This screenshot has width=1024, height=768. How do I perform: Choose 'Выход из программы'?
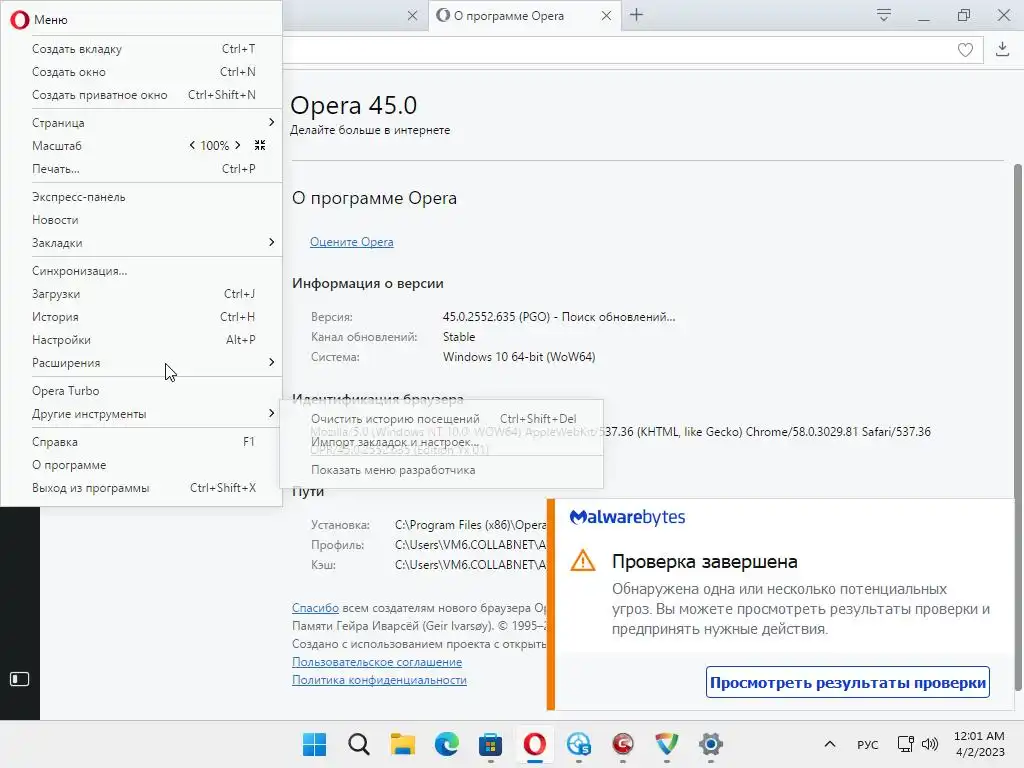click(142, 488)
